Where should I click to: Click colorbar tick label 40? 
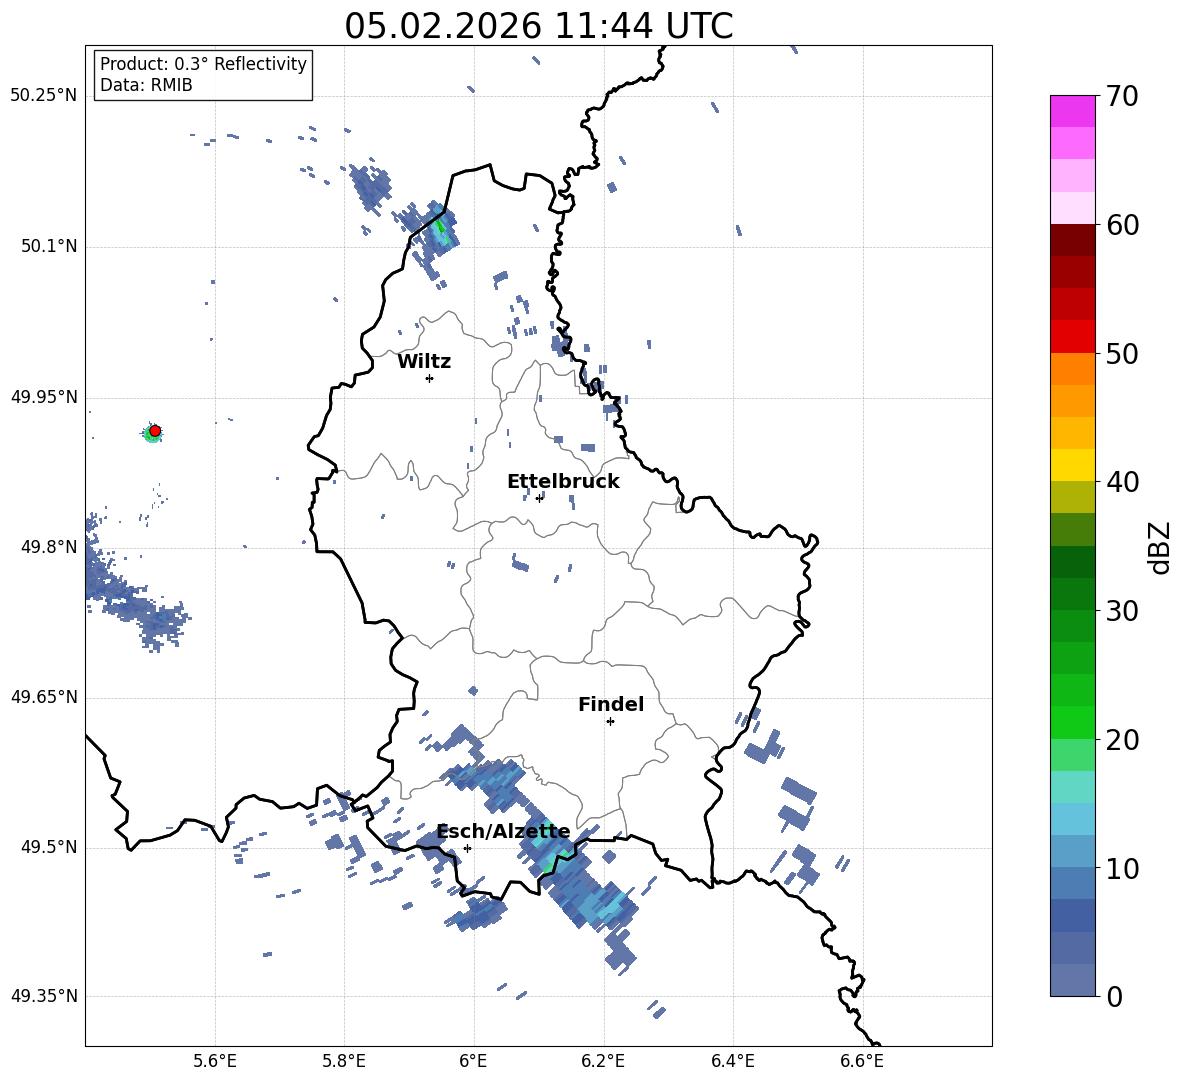(1121, 482)
